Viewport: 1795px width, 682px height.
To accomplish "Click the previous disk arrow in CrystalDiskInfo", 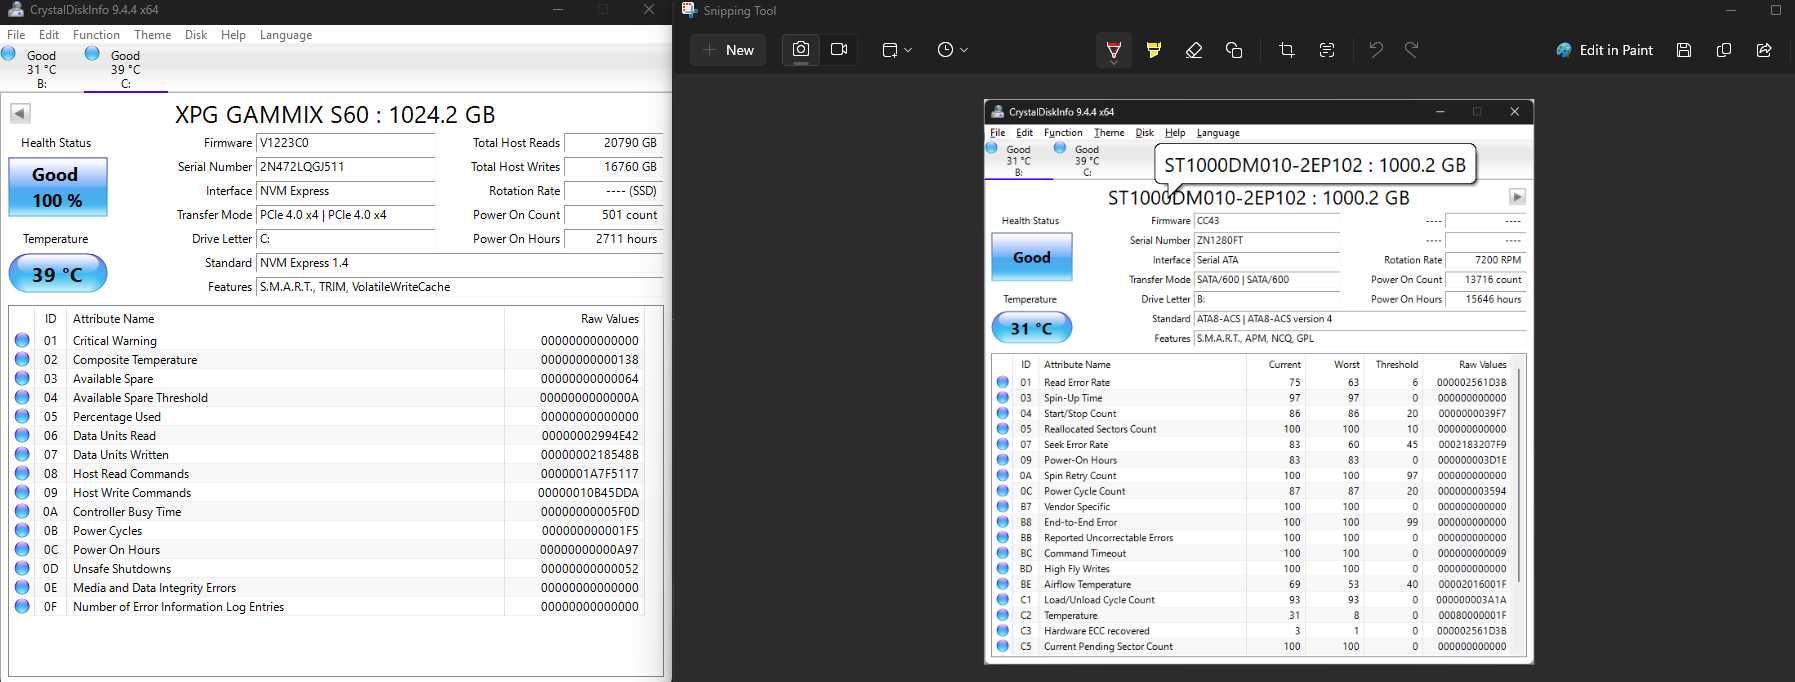I will click(x=20, y=113).
